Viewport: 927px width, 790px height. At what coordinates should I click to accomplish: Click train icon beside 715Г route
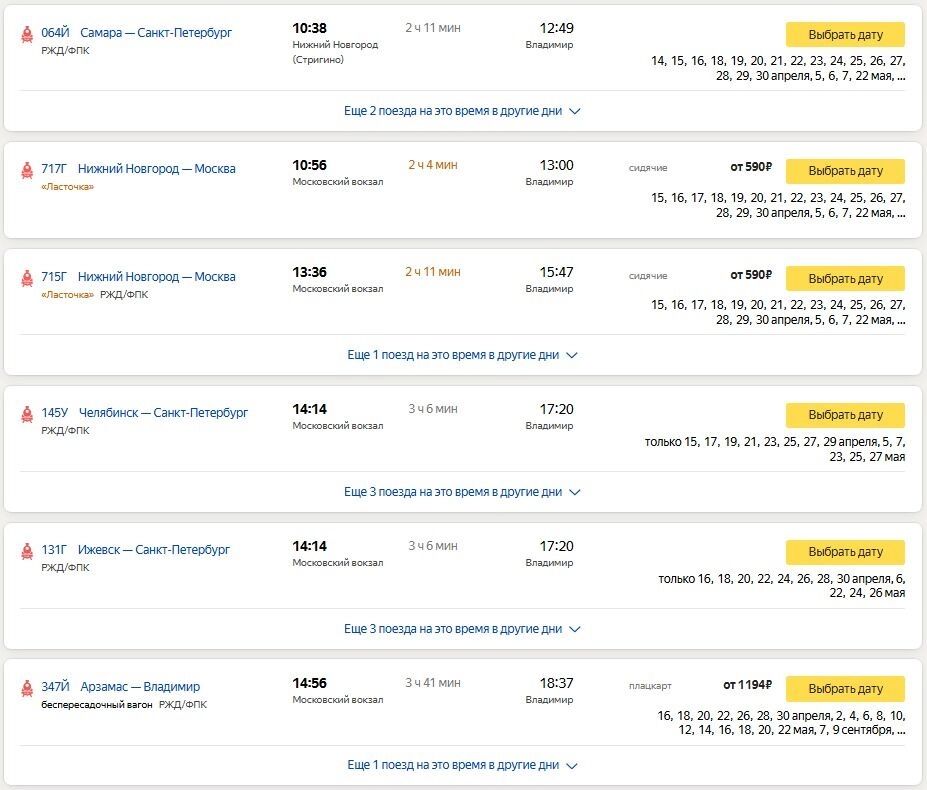click(x=27, y=278)
